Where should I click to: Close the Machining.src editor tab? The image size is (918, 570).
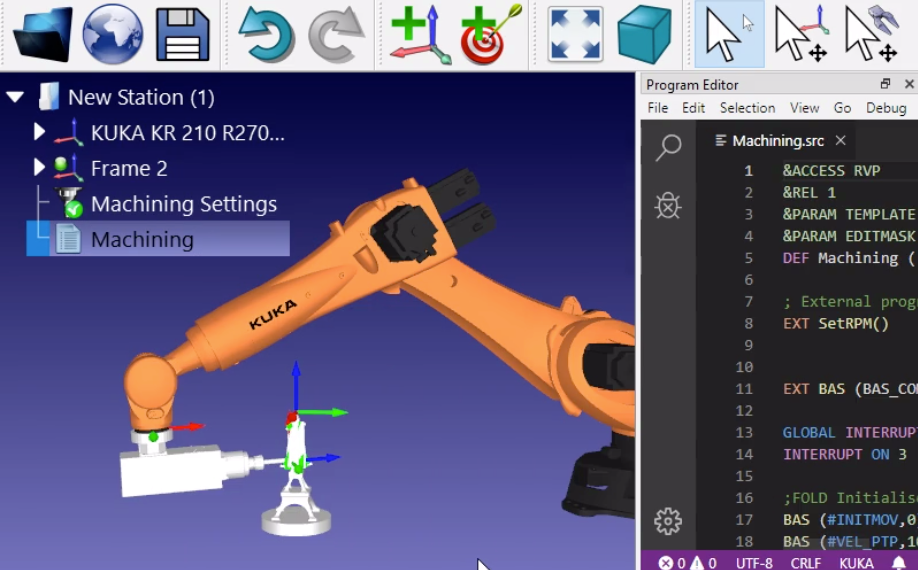(841, 140)
